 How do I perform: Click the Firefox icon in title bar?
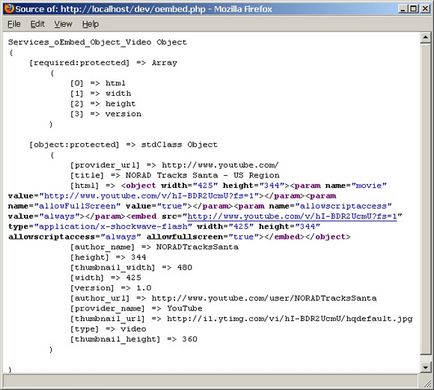point(9,8)
